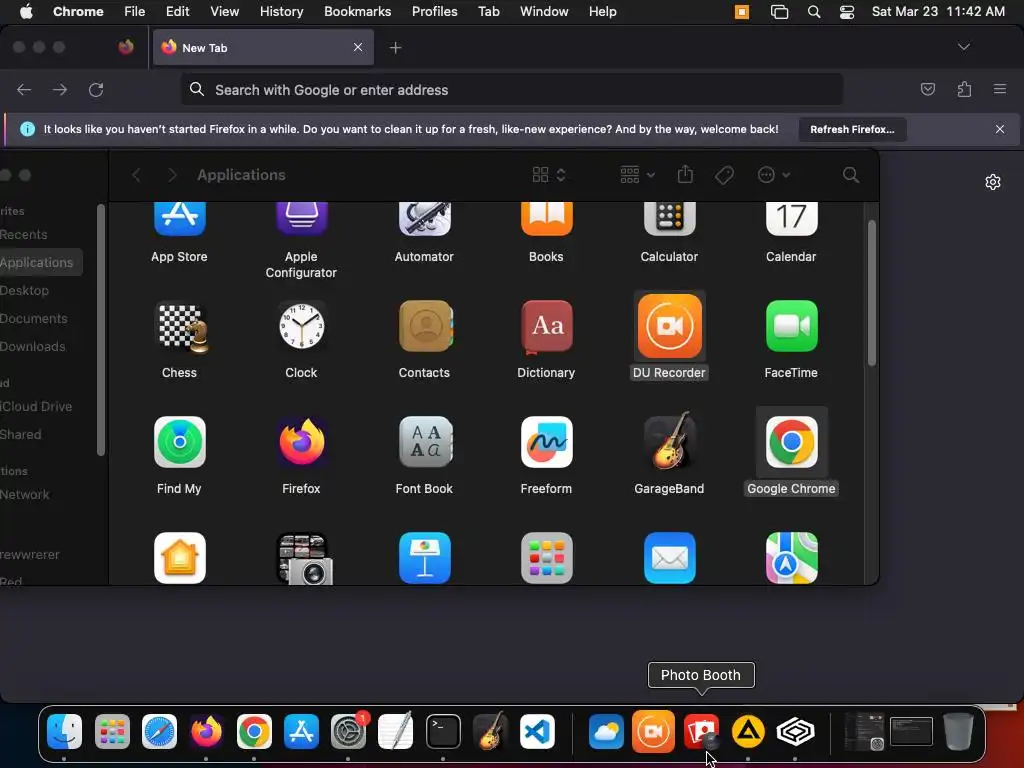The height and width of the screenshot is (768, 1024).
Task: Select the Image Capture app icon
Action: [x=304, y=558]
